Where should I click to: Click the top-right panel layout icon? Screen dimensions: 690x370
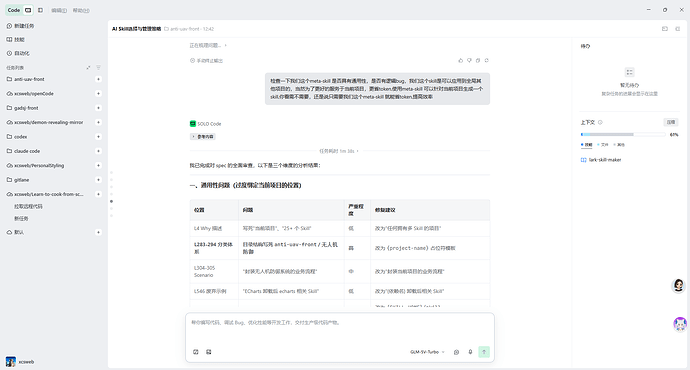point(664,29)
